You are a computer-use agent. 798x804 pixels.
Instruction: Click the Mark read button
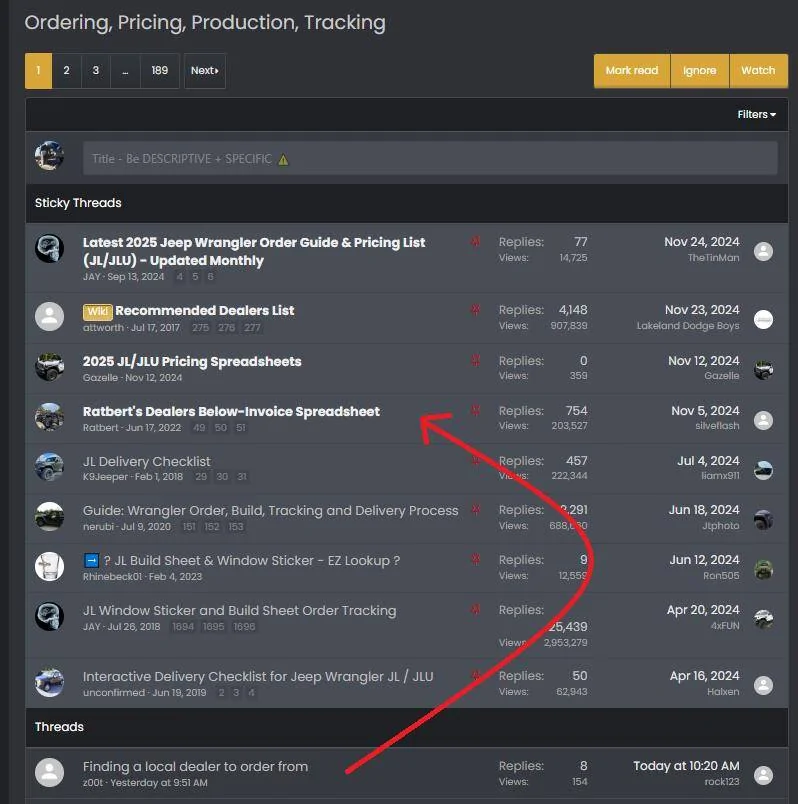tap(632, 71)
